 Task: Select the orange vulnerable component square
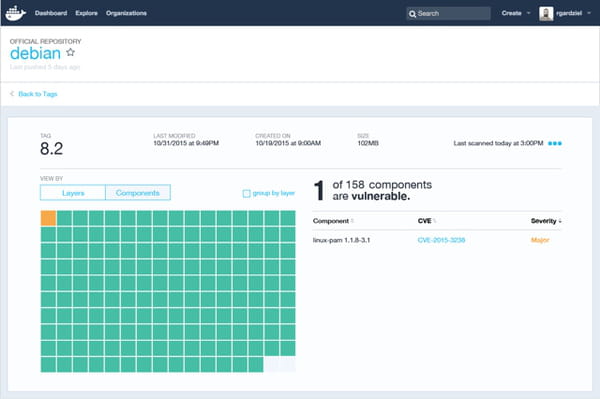pyautogui.click(x=49, y=218)
